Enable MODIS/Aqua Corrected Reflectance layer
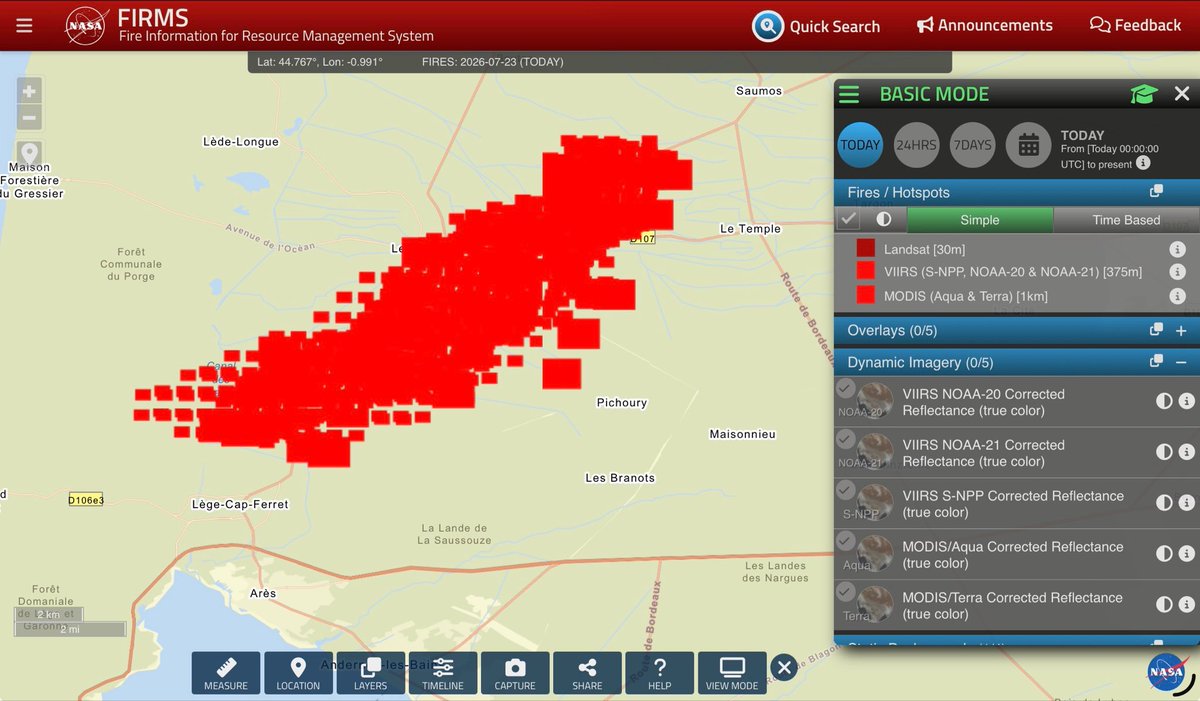1200x701 pixels. point(846,540)
